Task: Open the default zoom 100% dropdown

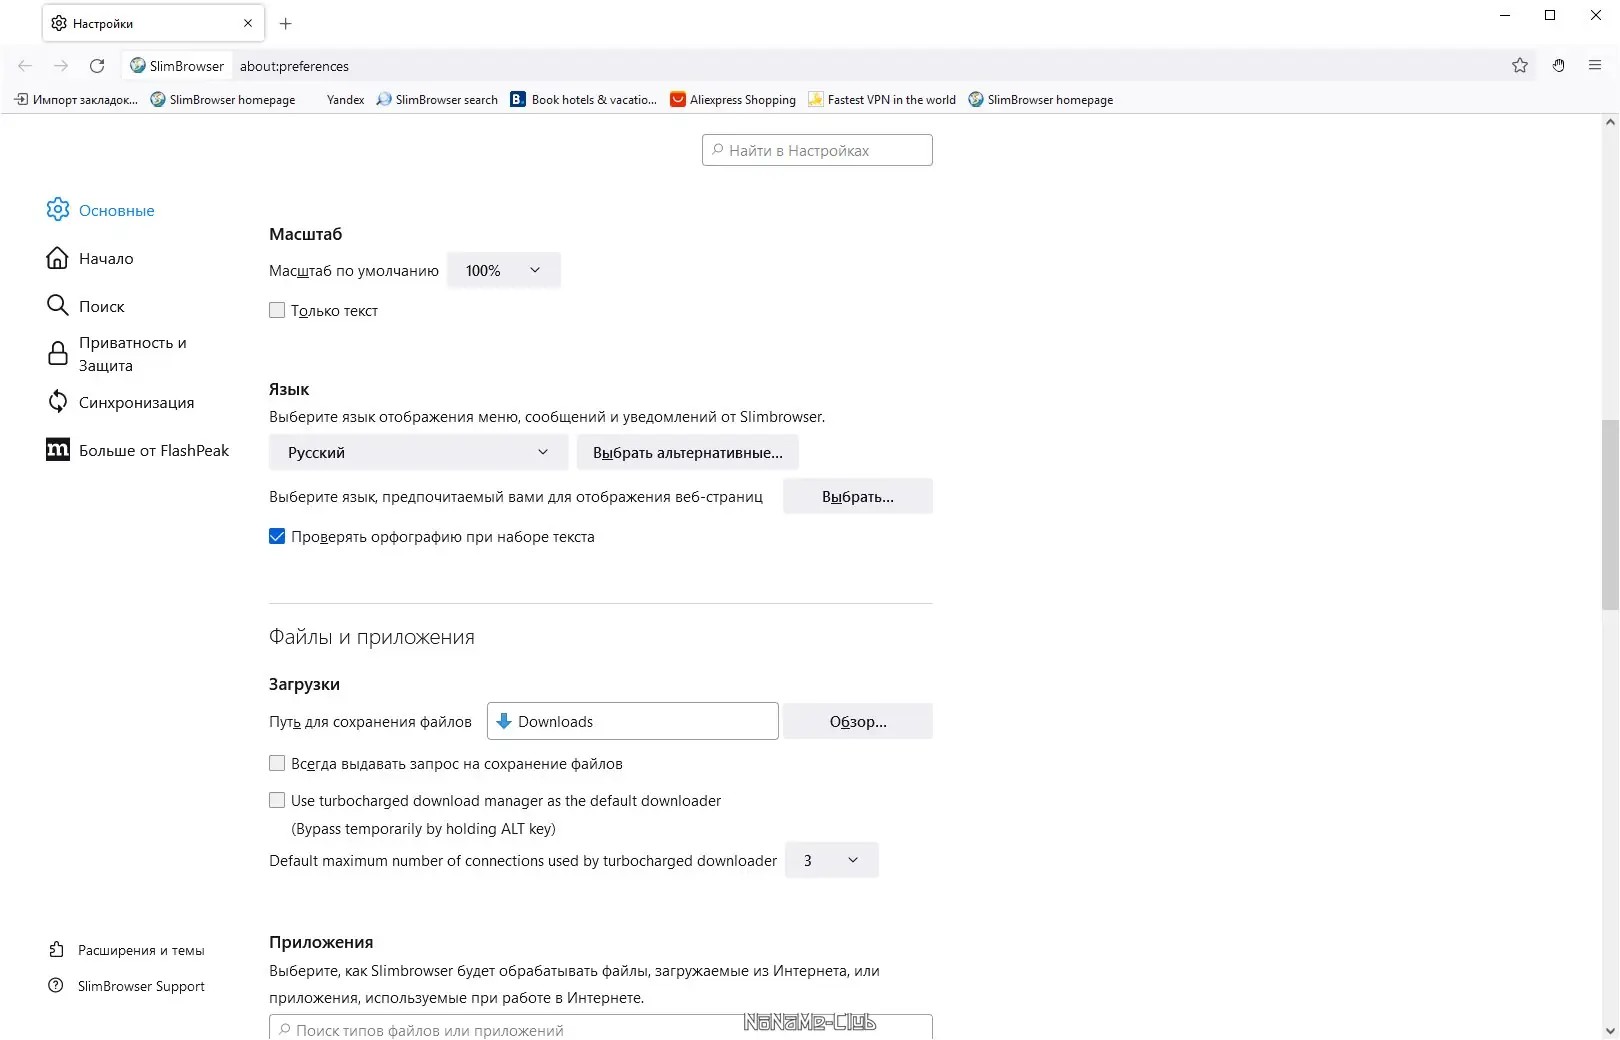Action: [503, 271]
